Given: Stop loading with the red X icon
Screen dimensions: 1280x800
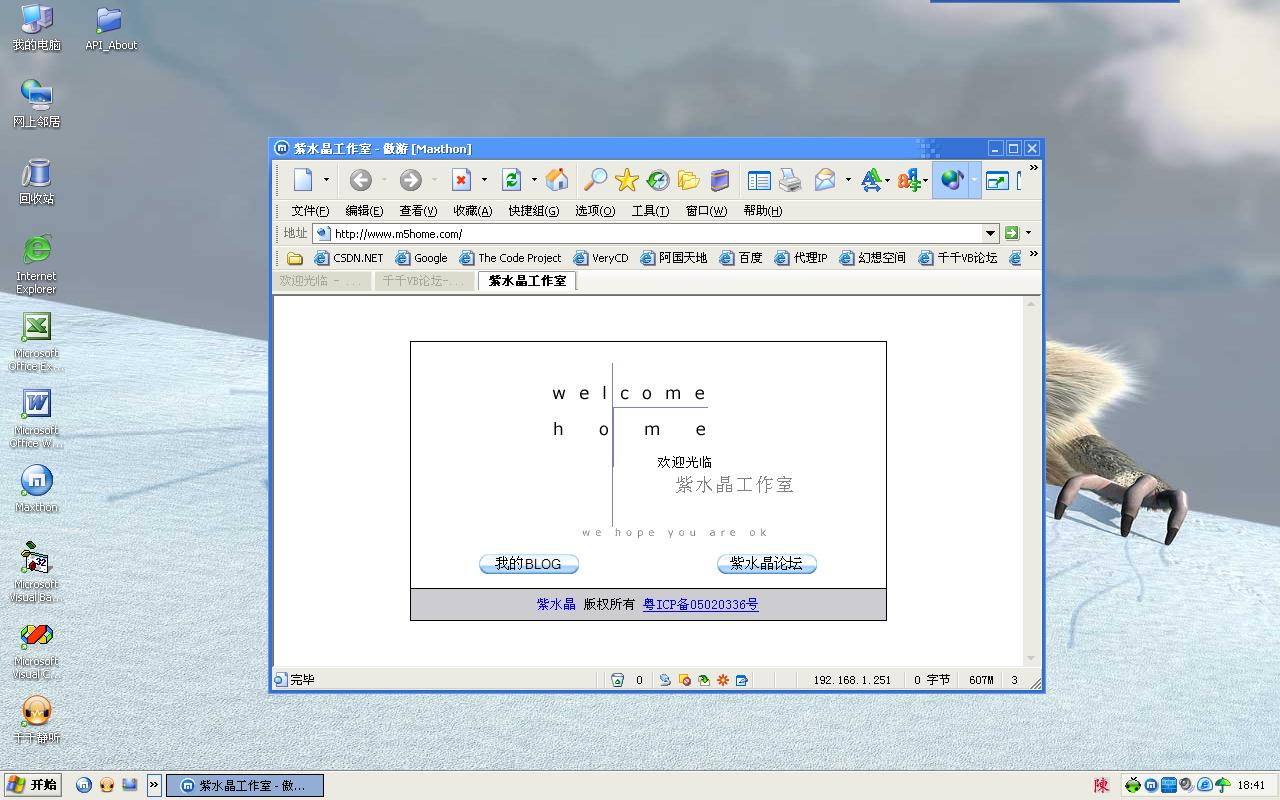Looking at the screenshot, I should pos(461,180).
